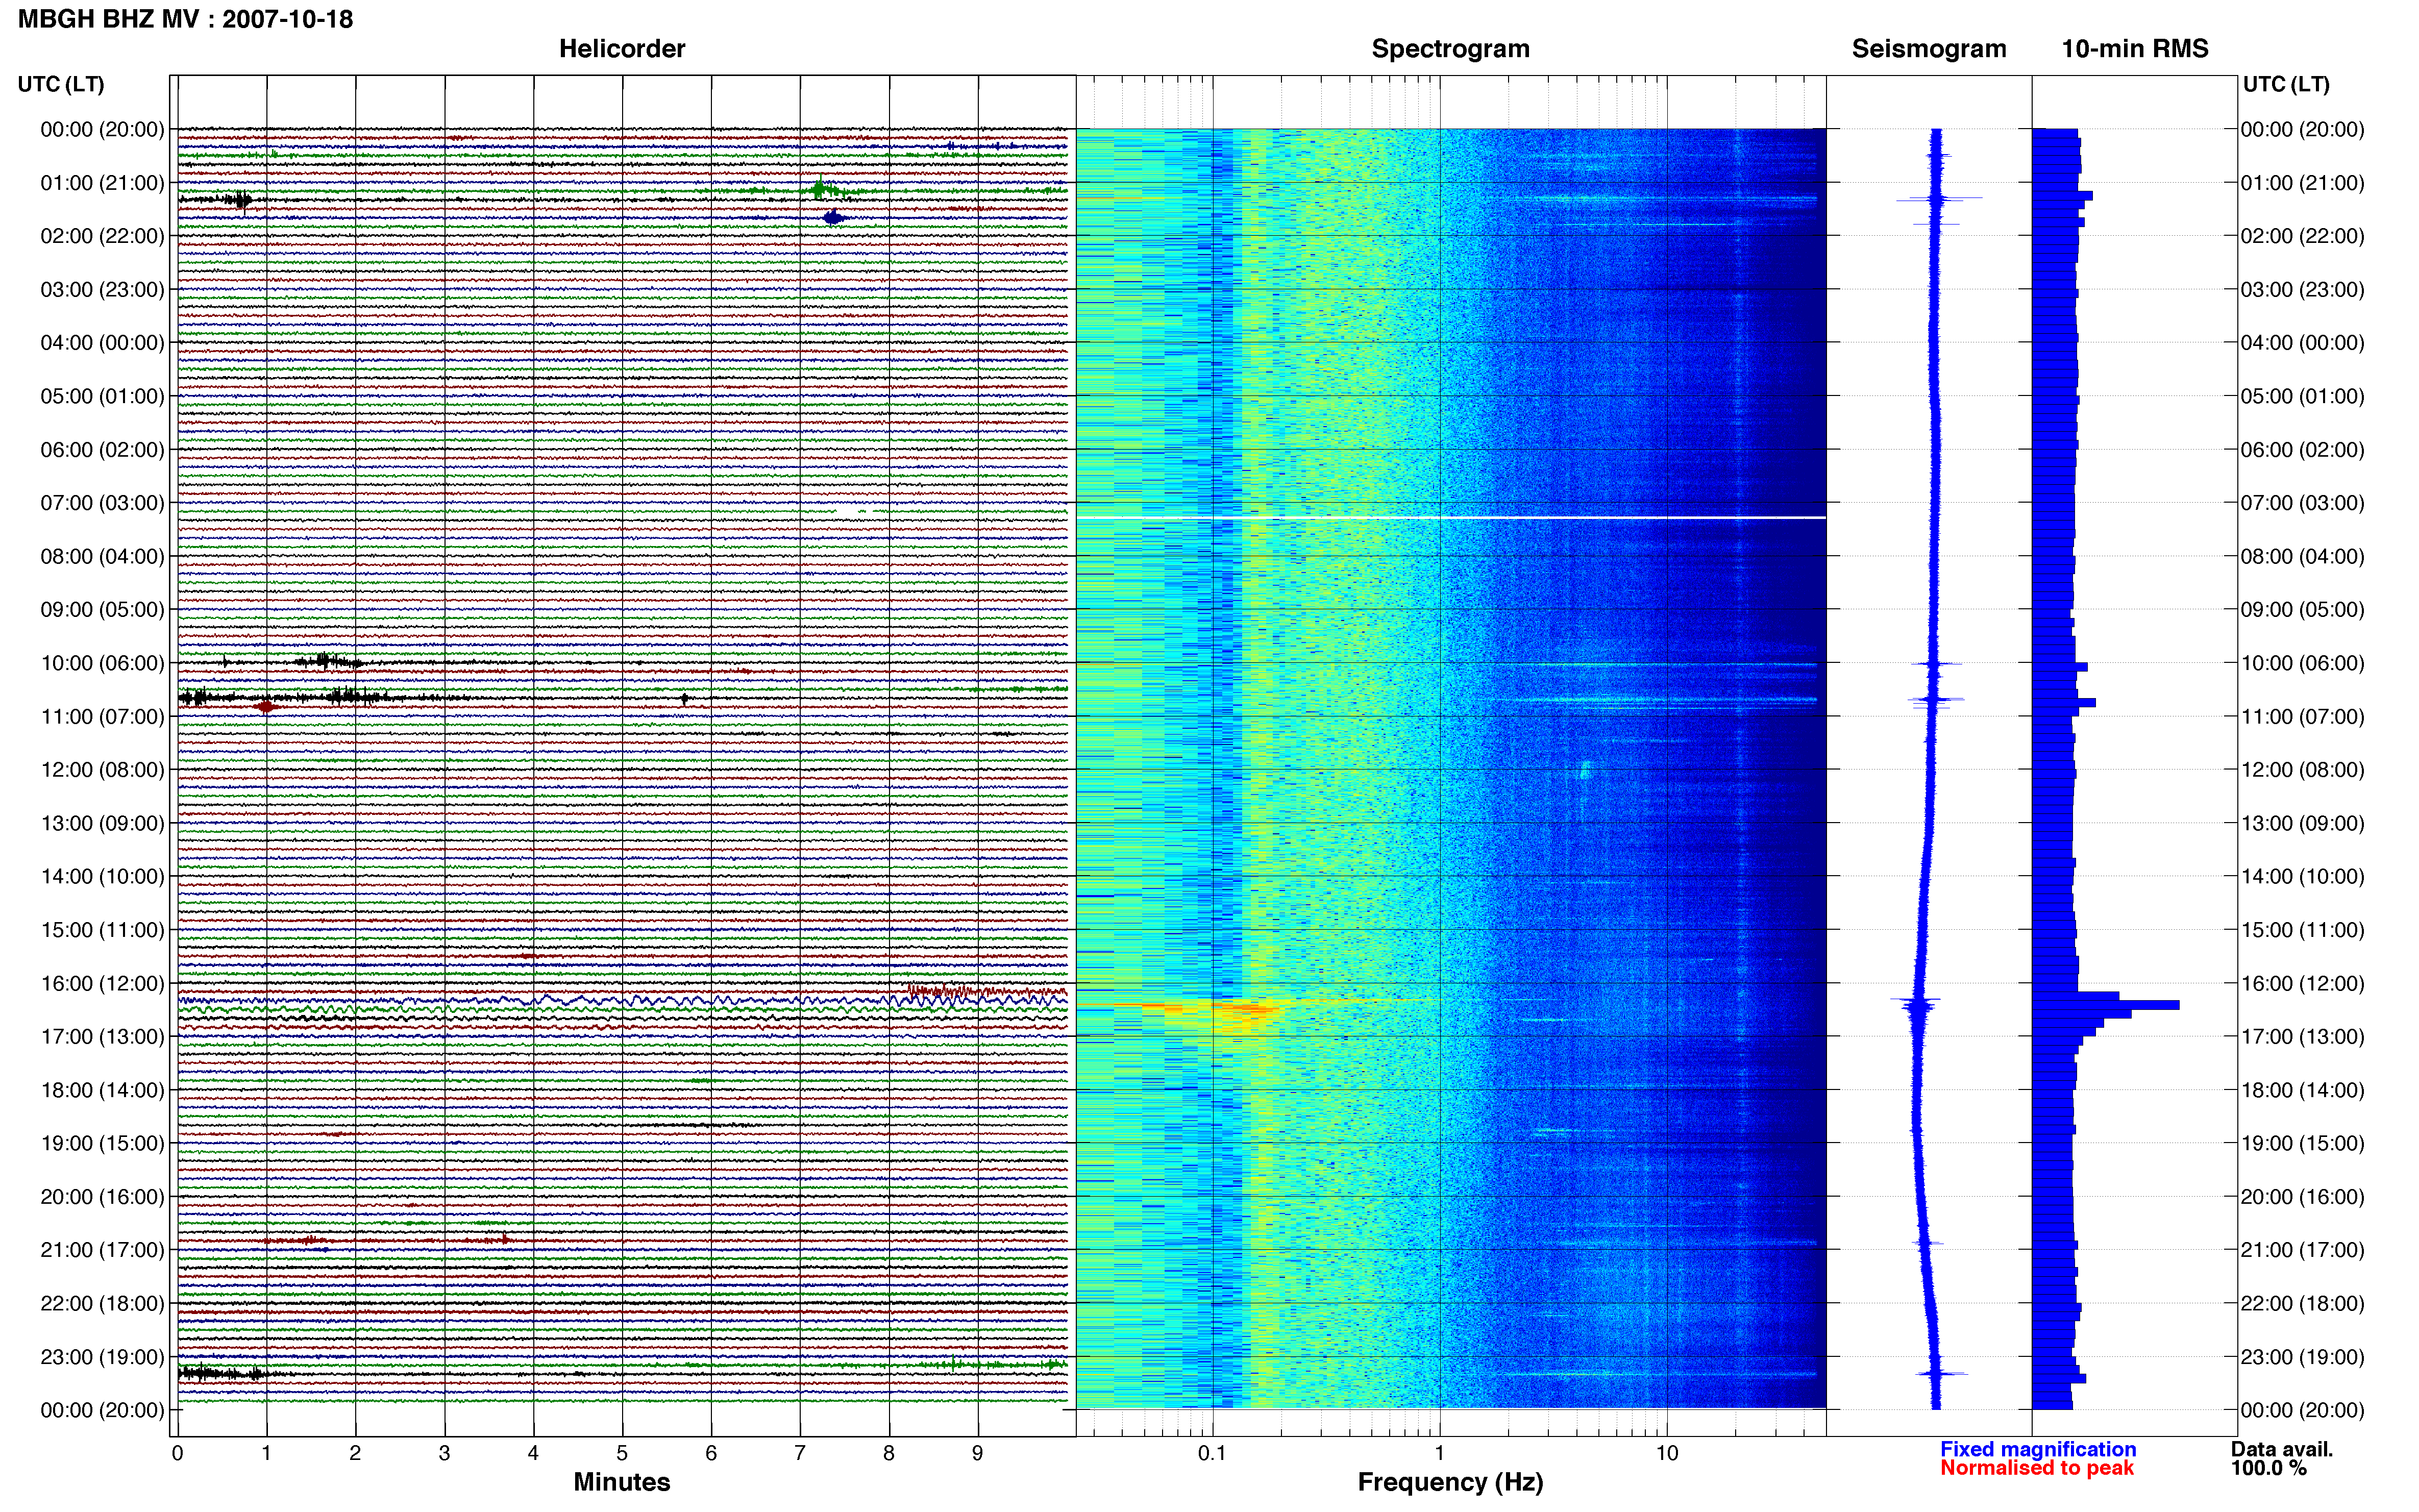
Task: Click left time label '06:00 (02:00)'
Action: (x=102, y=450)
